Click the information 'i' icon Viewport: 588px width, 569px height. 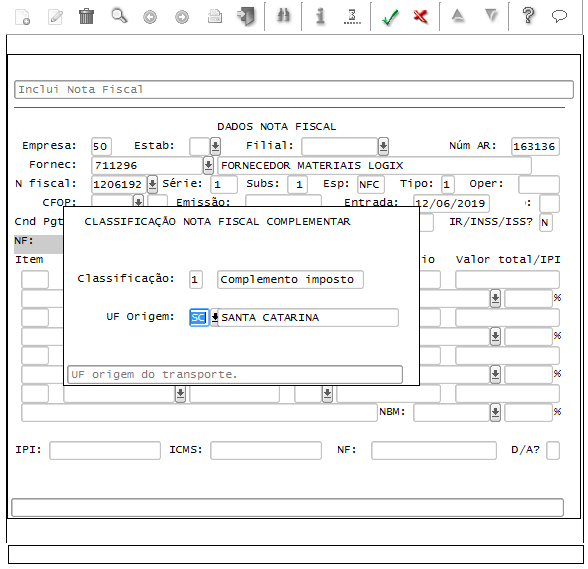(320, 17)
